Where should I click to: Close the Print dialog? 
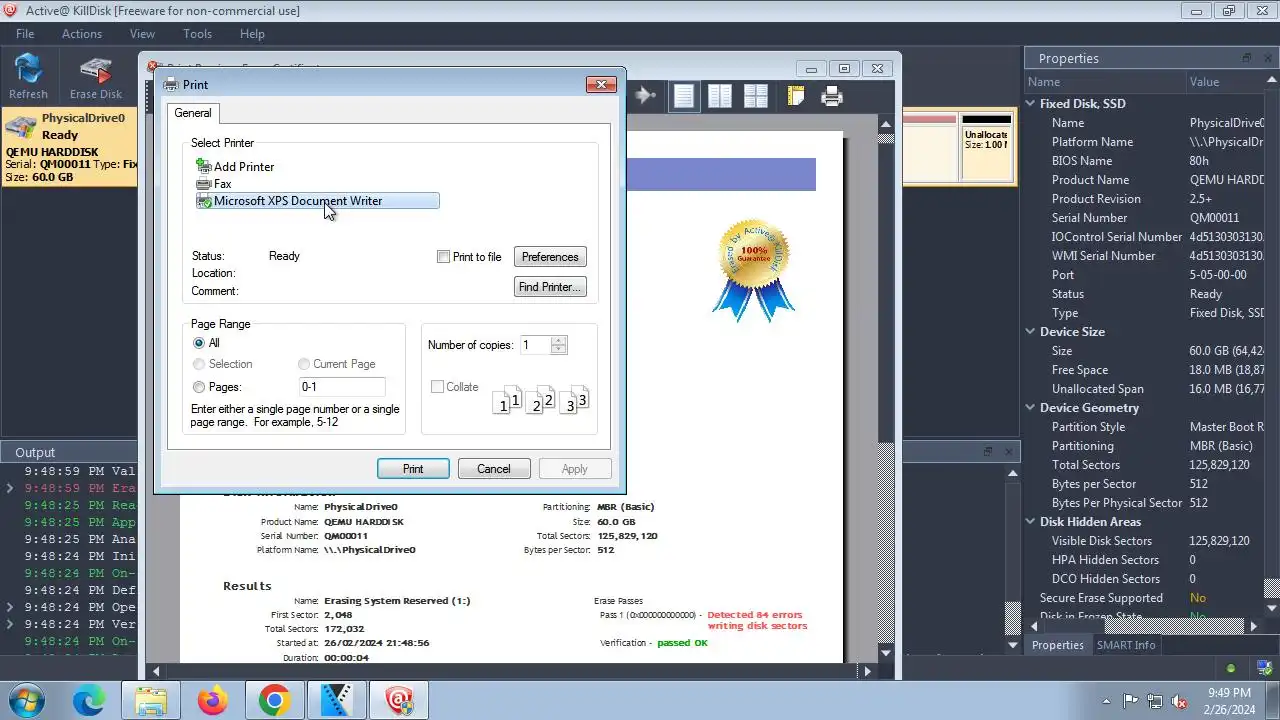click(601, 85)
